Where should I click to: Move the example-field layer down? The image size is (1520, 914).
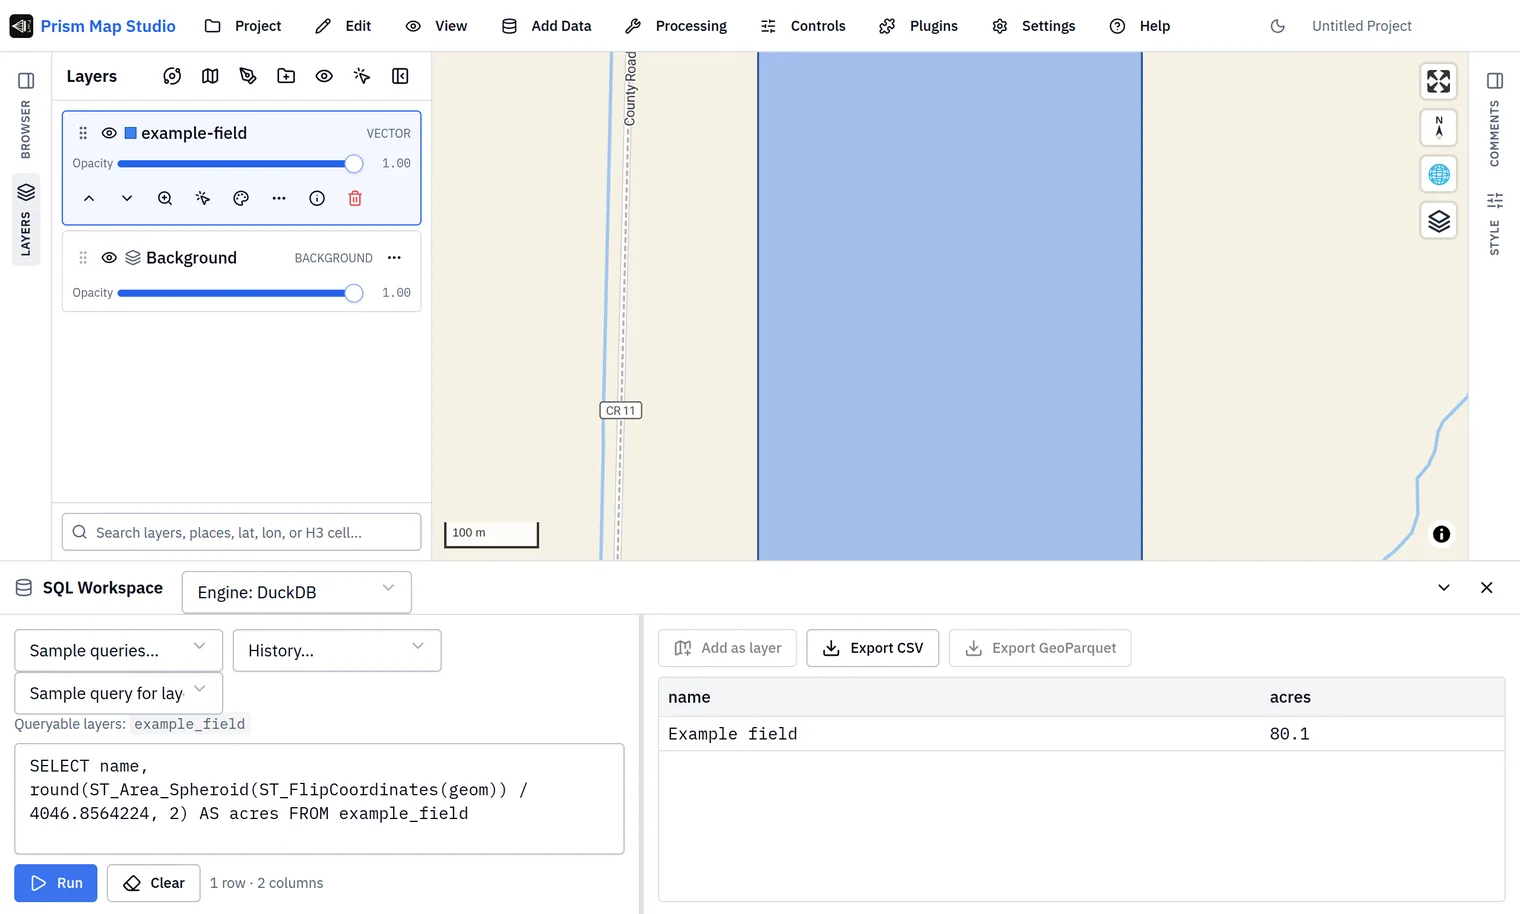[127, 198]
